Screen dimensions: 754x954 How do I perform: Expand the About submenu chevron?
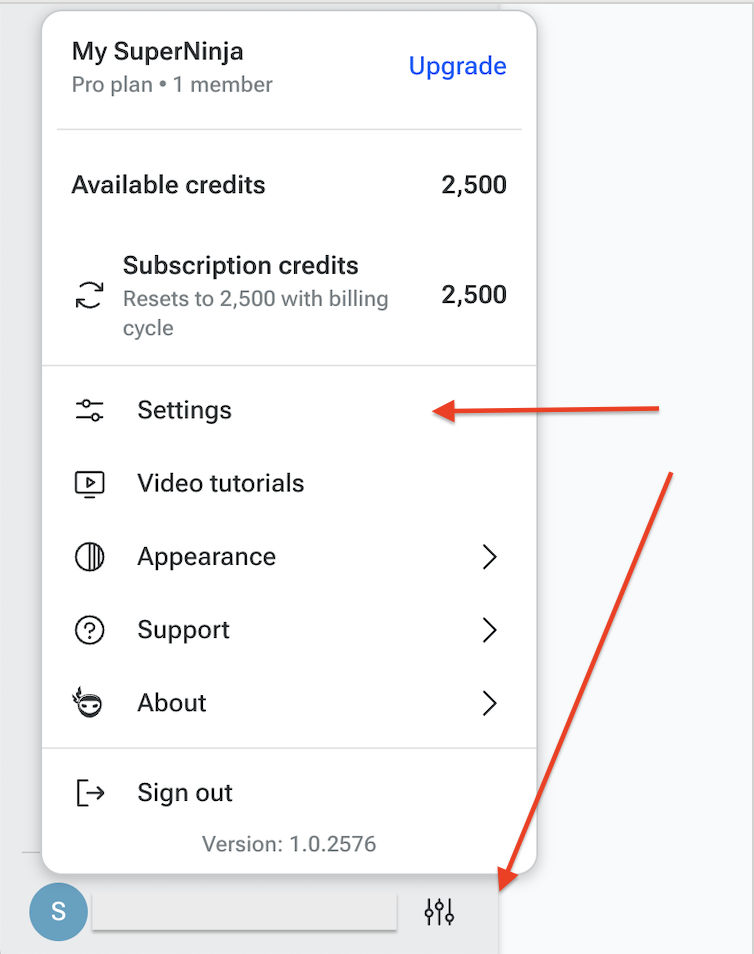coord(489,703)
